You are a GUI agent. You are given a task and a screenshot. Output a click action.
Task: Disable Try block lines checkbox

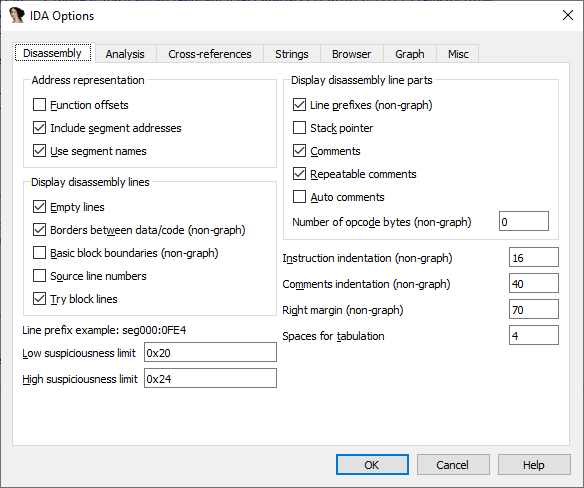tap(39, 299)
